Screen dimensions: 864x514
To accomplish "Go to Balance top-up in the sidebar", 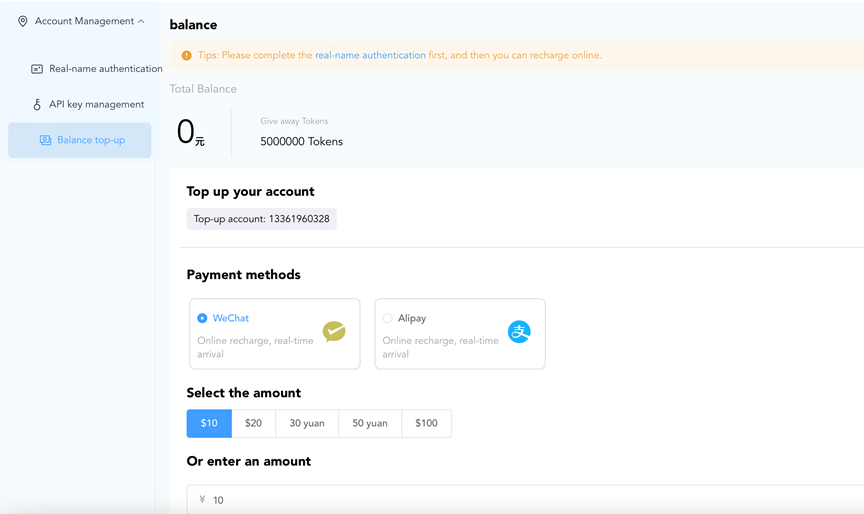I will click(x=91, y=140).
